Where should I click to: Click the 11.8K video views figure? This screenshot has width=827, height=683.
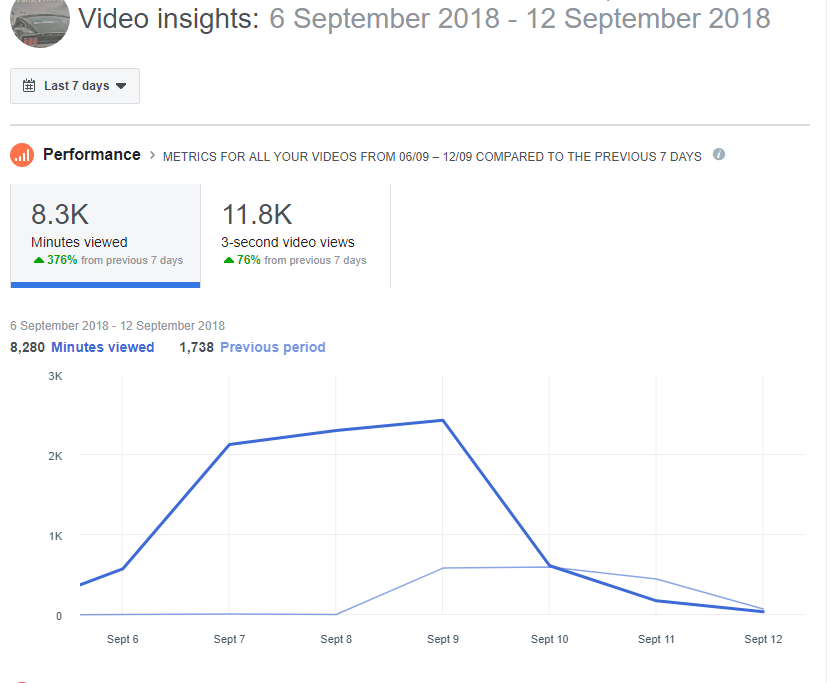257,214
